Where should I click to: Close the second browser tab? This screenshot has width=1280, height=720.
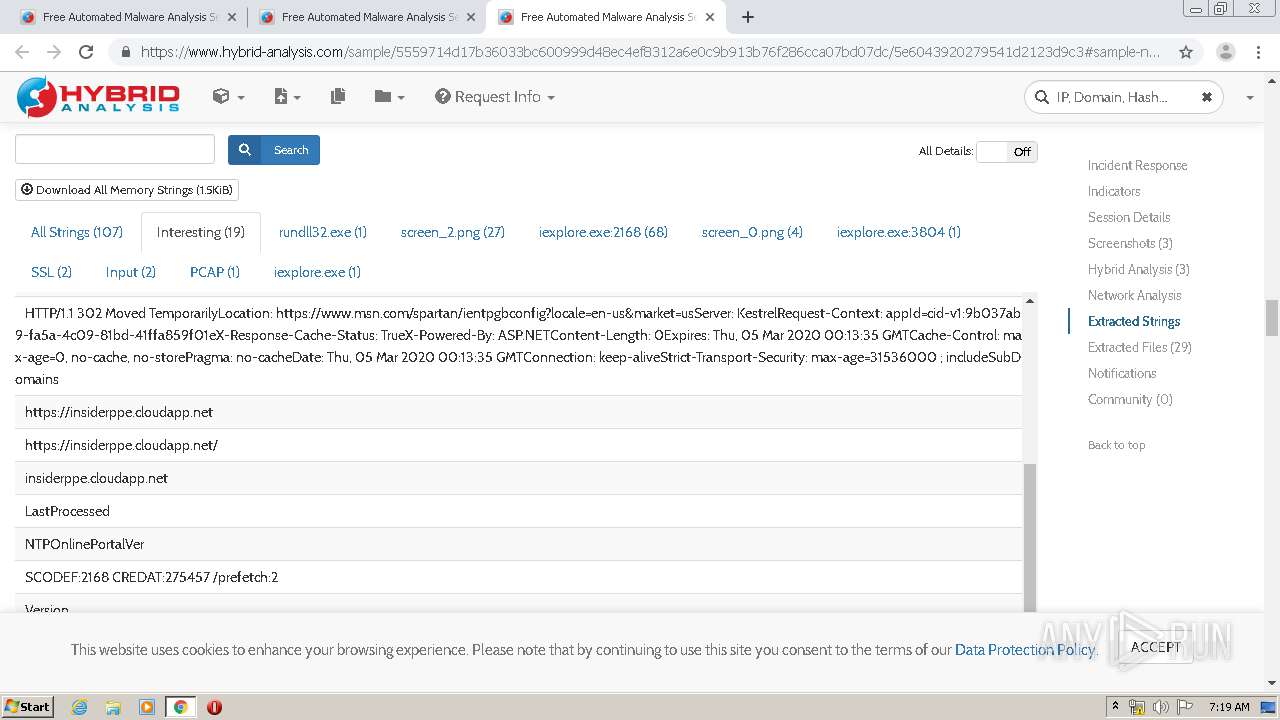pyautogui.click(x=470, y=17)
